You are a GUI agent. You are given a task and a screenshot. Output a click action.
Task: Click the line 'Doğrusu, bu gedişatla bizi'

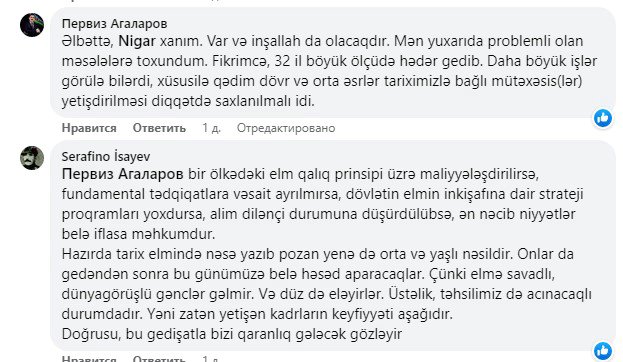tap(232, 334)
